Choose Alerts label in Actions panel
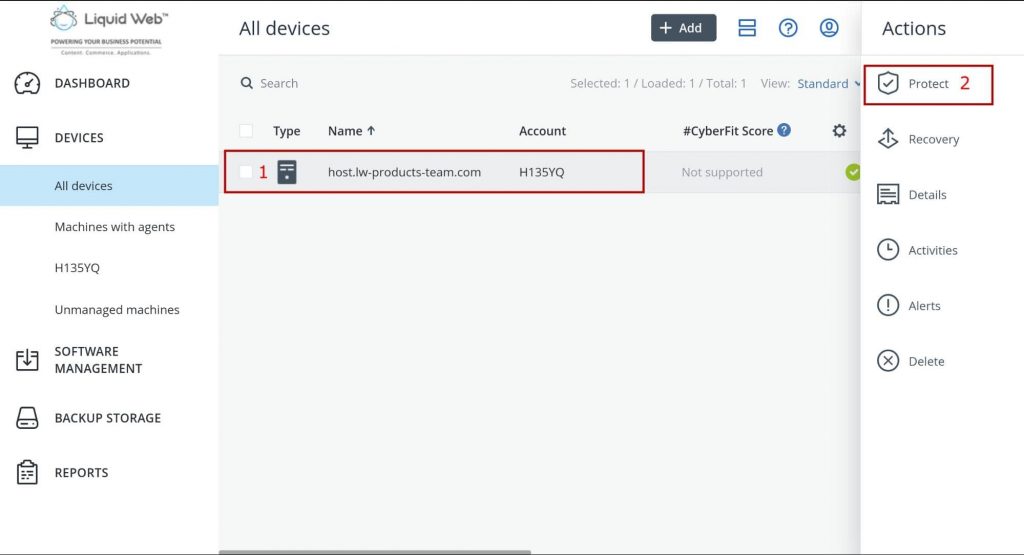This screenshot has width=1024, height=555. [924, 306]
